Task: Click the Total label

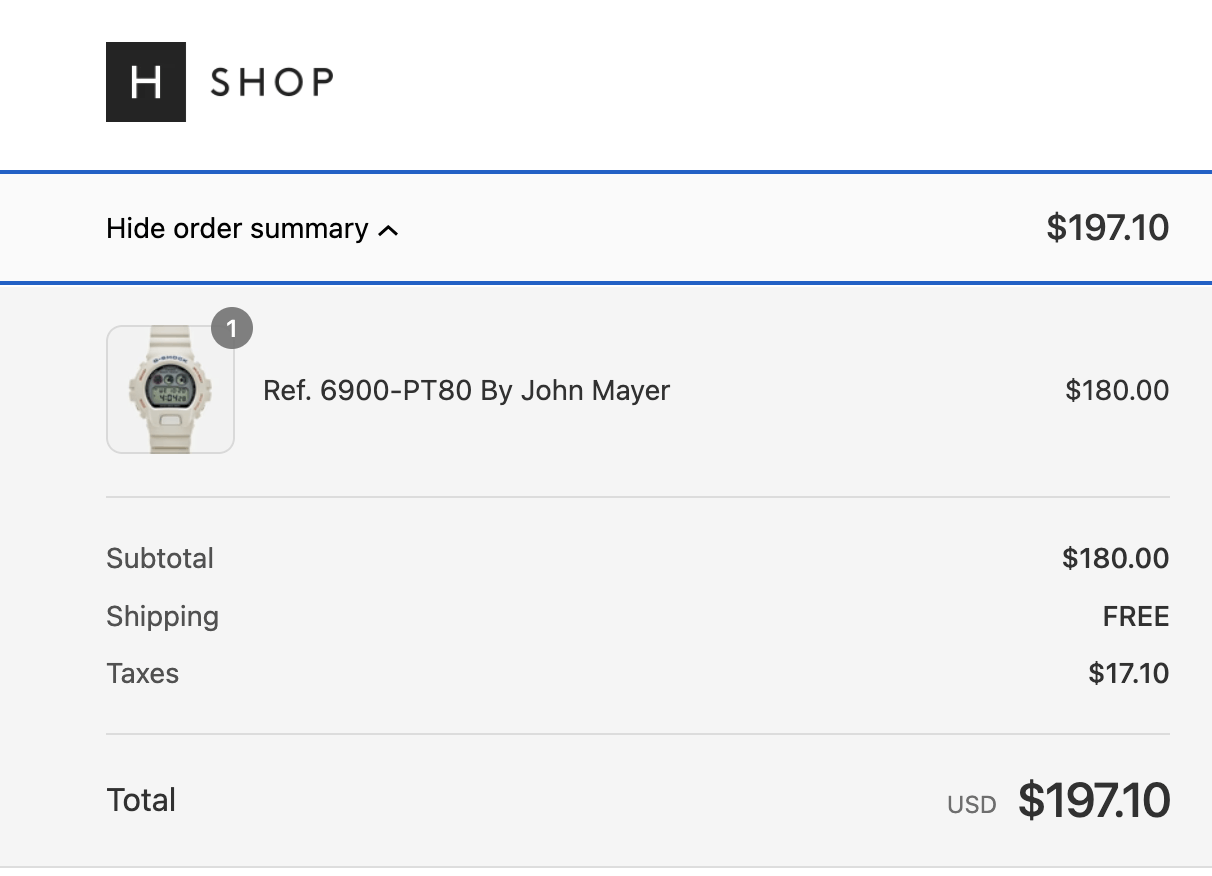Action: click(141, 800)
